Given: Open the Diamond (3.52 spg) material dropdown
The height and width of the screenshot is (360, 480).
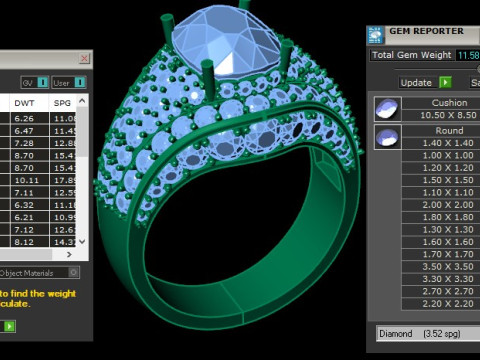Looking at the screenshot, I should coord(428,334).
